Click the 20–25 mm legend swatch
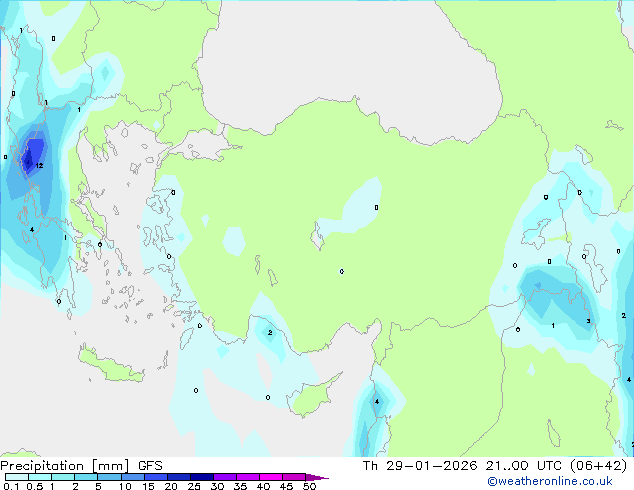 [x=179, y=477]
